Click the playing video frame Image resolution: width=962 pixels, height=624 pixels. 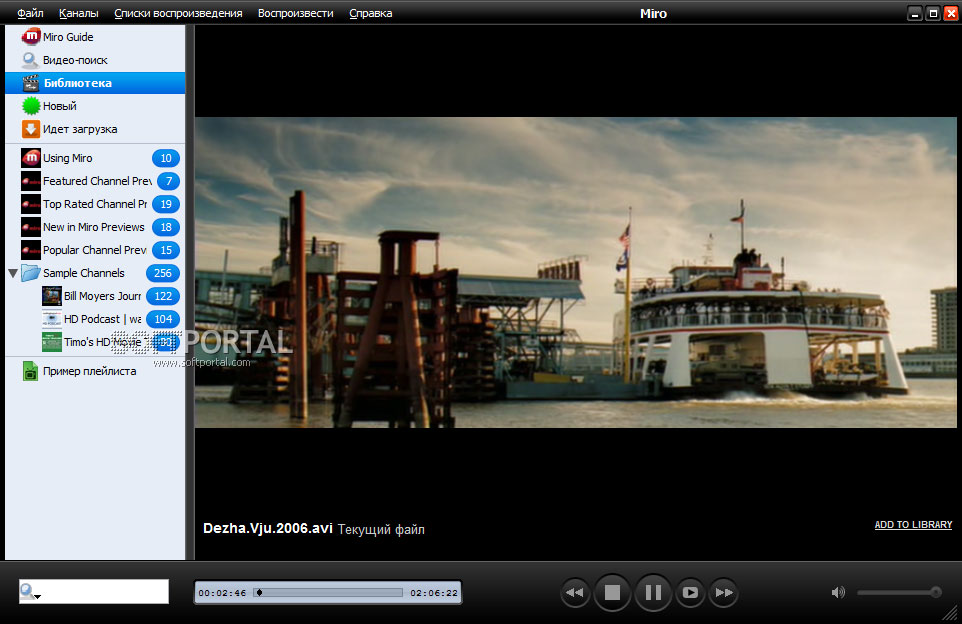[575, 272]
